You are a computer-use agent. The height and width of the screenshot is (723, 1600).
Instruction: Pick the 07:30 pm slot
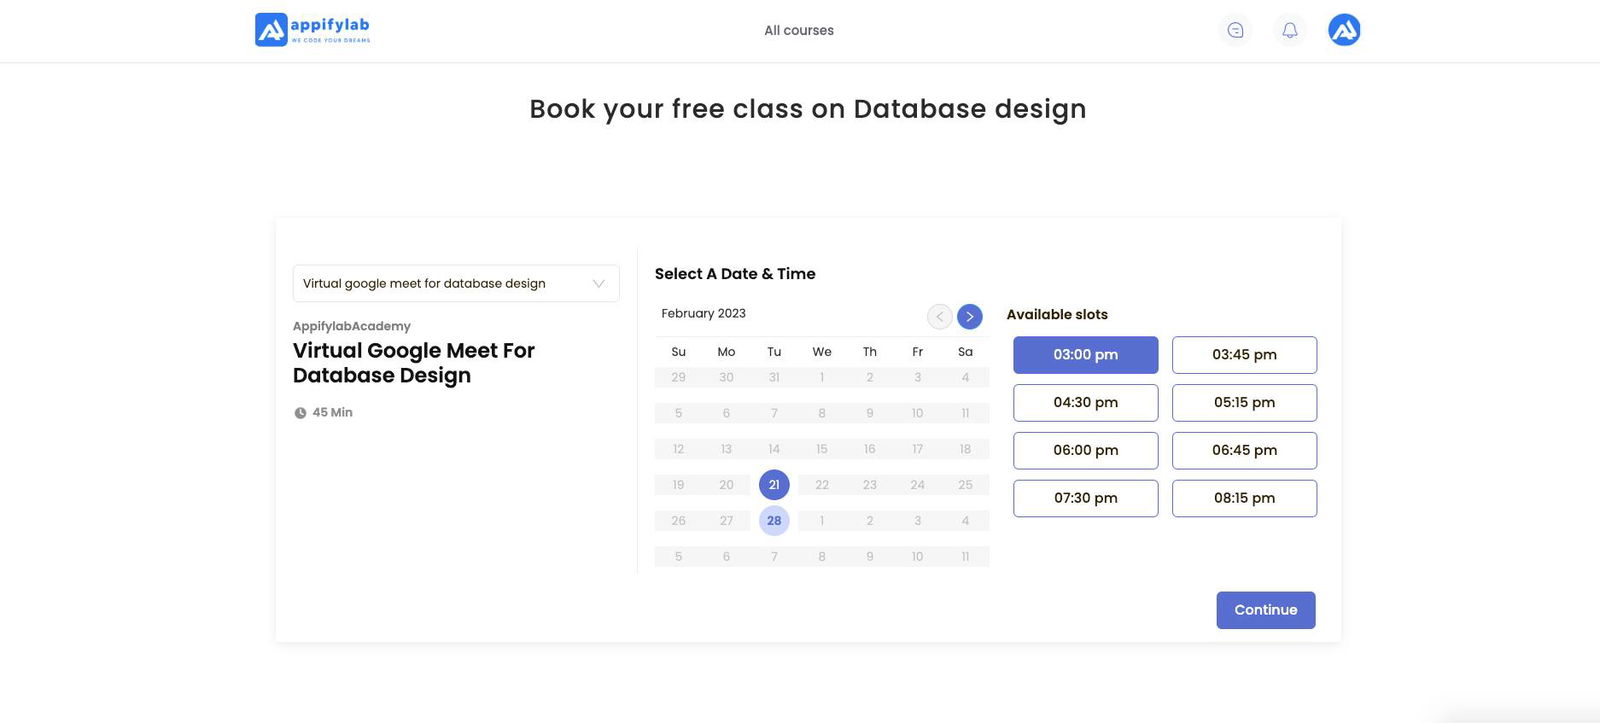[x=1085, y=499]
